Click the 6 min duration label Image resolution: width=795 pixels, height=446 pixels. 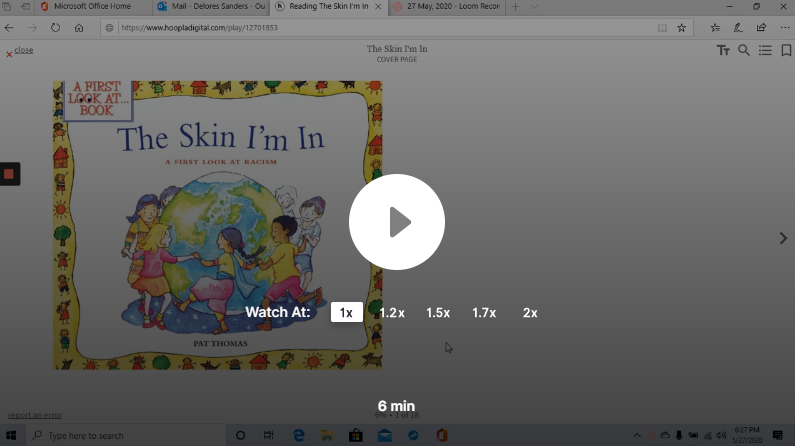(x=396, y=406)
